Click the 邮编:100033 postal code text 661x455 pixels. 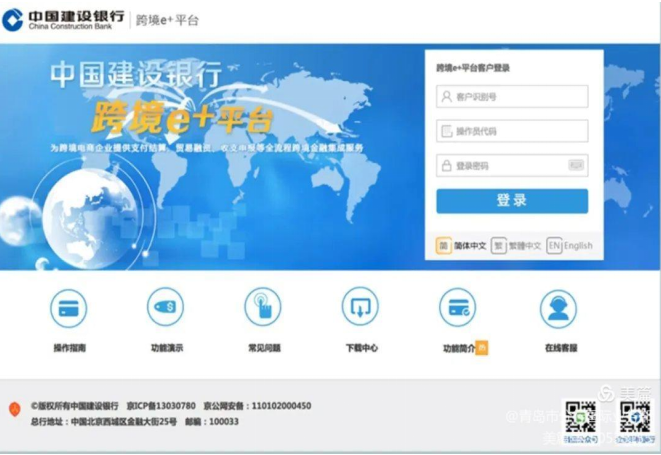[212, 421]
